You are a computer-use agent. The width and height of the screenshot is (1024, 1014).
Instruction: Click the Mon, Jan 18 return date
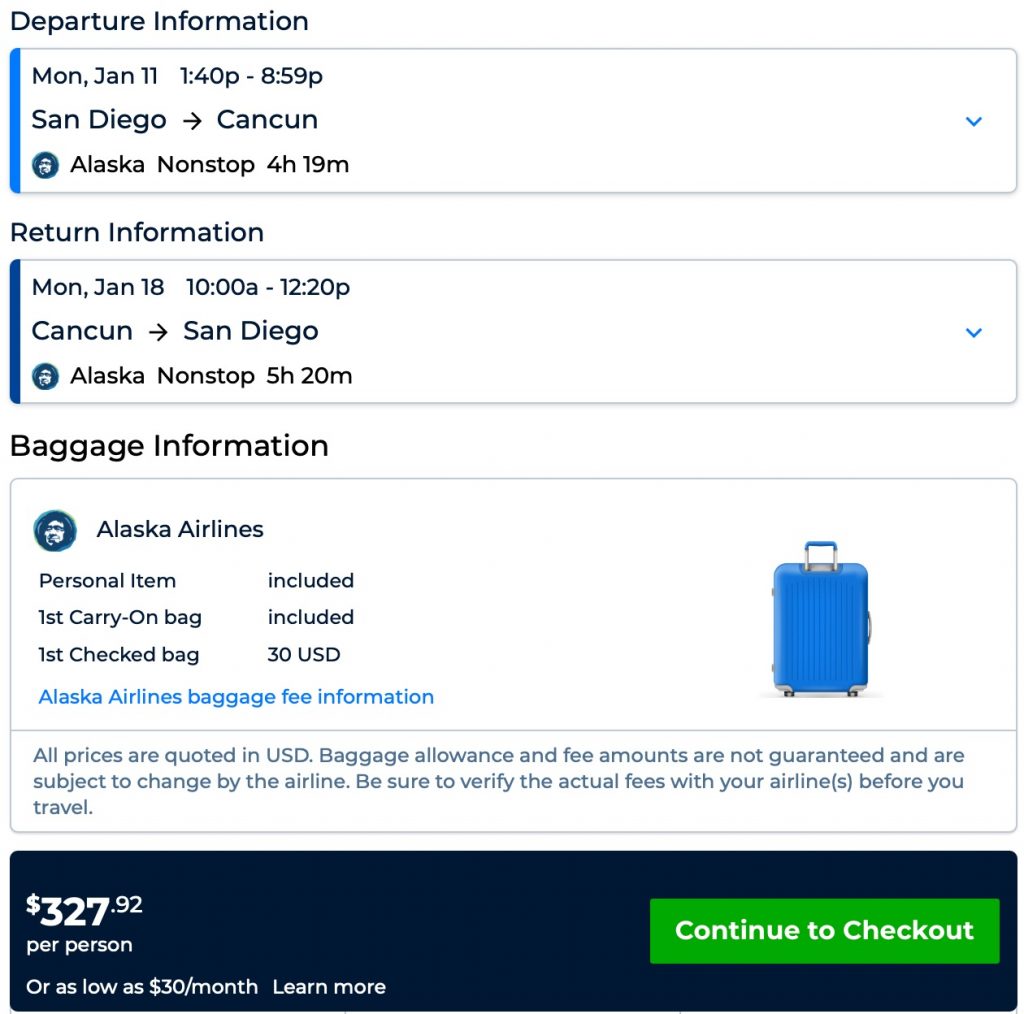click(x=98, y=287)
